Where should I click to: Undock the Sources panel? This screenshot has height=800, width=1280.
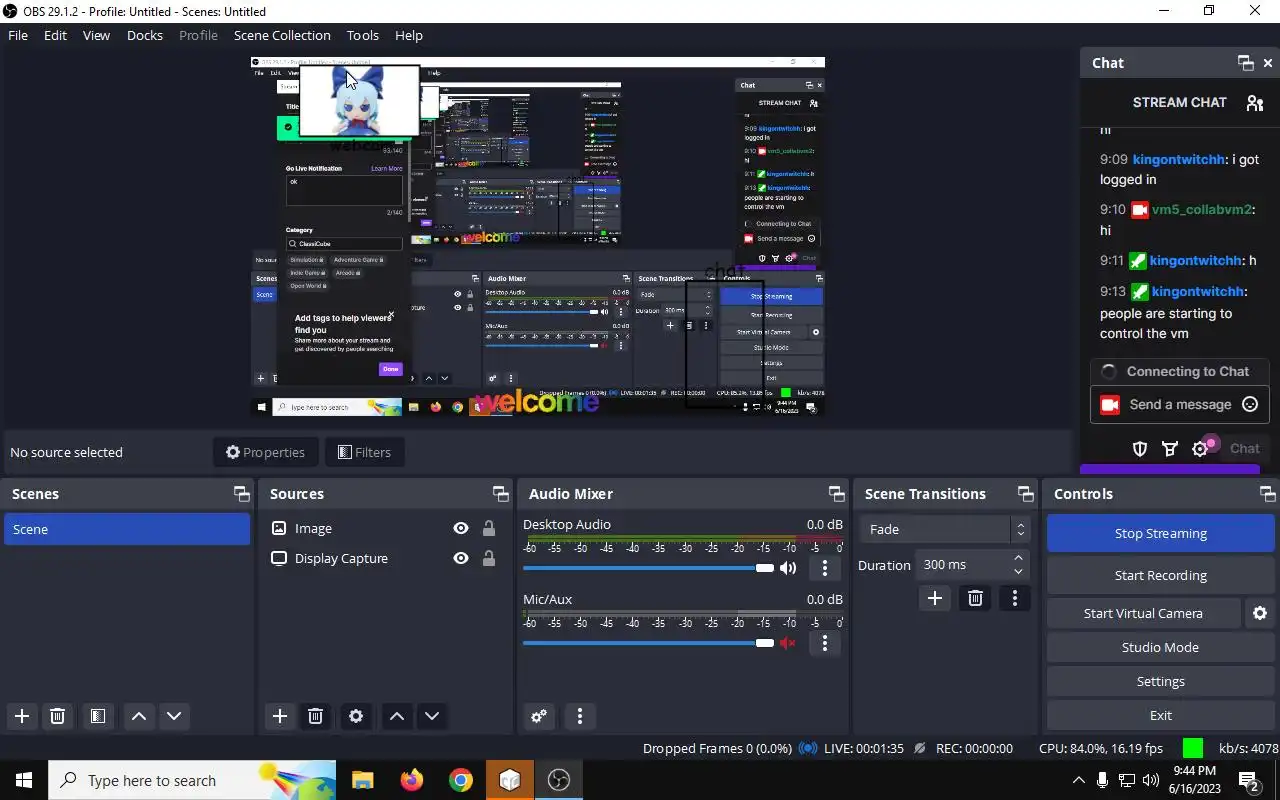pos(500,494)
